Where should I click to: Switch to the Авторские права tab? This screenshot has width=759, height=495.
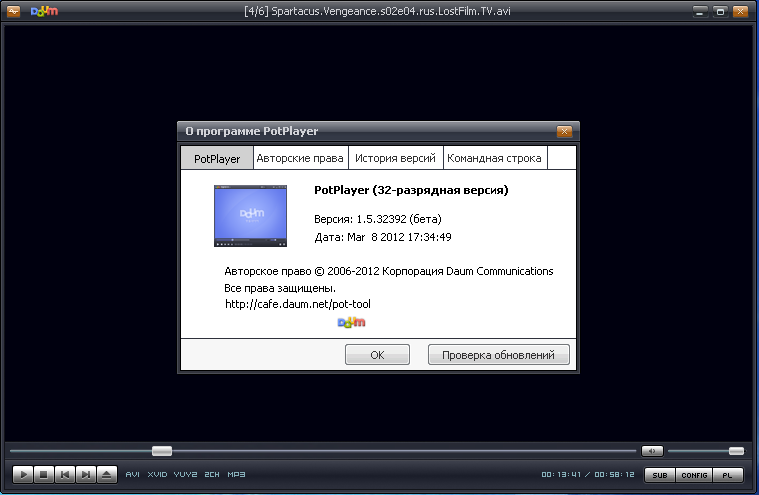pos(300,158)
